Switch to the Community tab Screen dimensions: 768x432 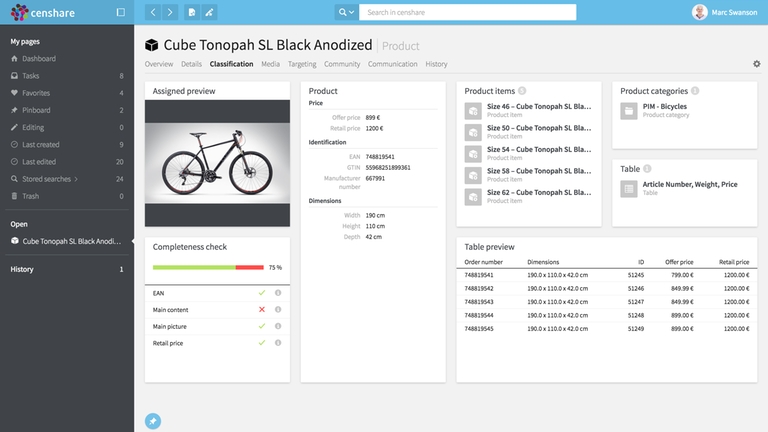pyautogui.click(x=342, y=64)
